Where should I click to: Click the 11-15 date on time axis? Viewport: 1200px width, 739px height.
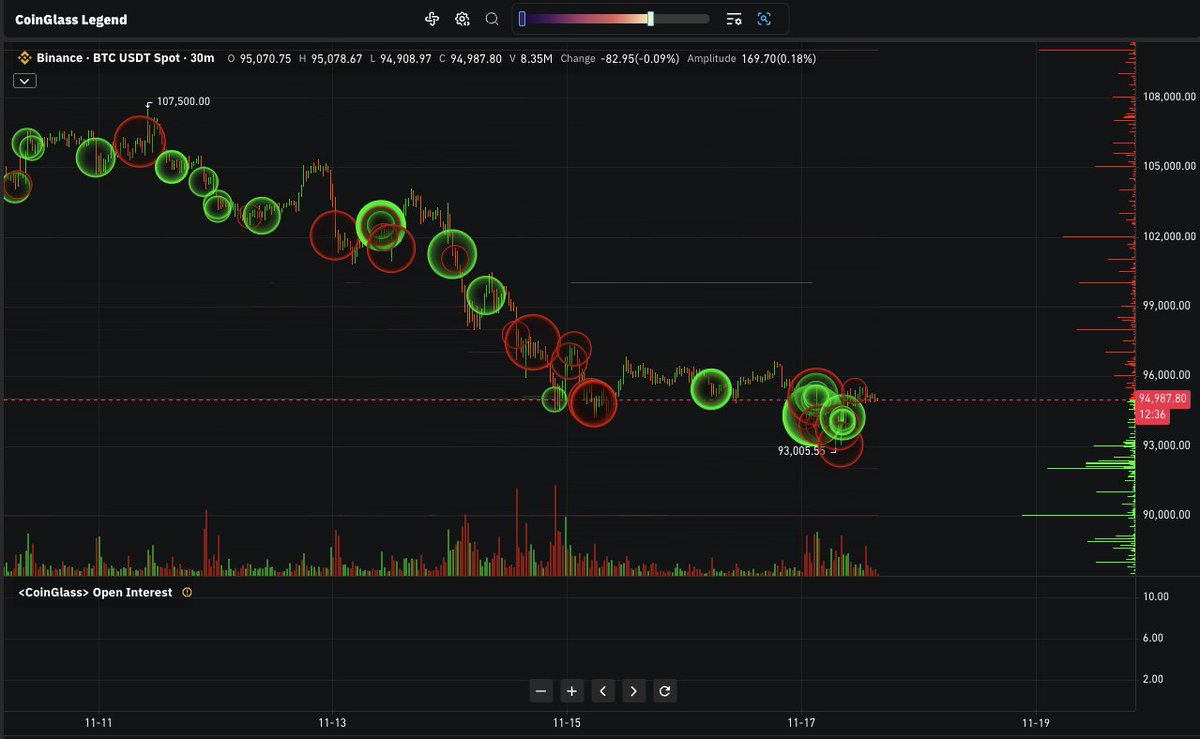coord(567,722)
